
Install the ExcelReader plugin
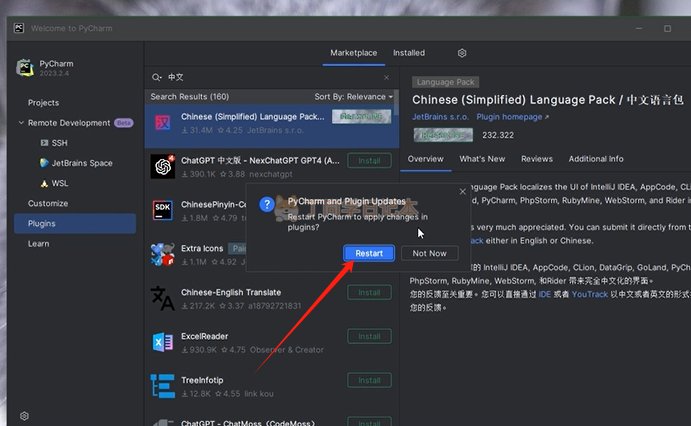coord(369,337)
